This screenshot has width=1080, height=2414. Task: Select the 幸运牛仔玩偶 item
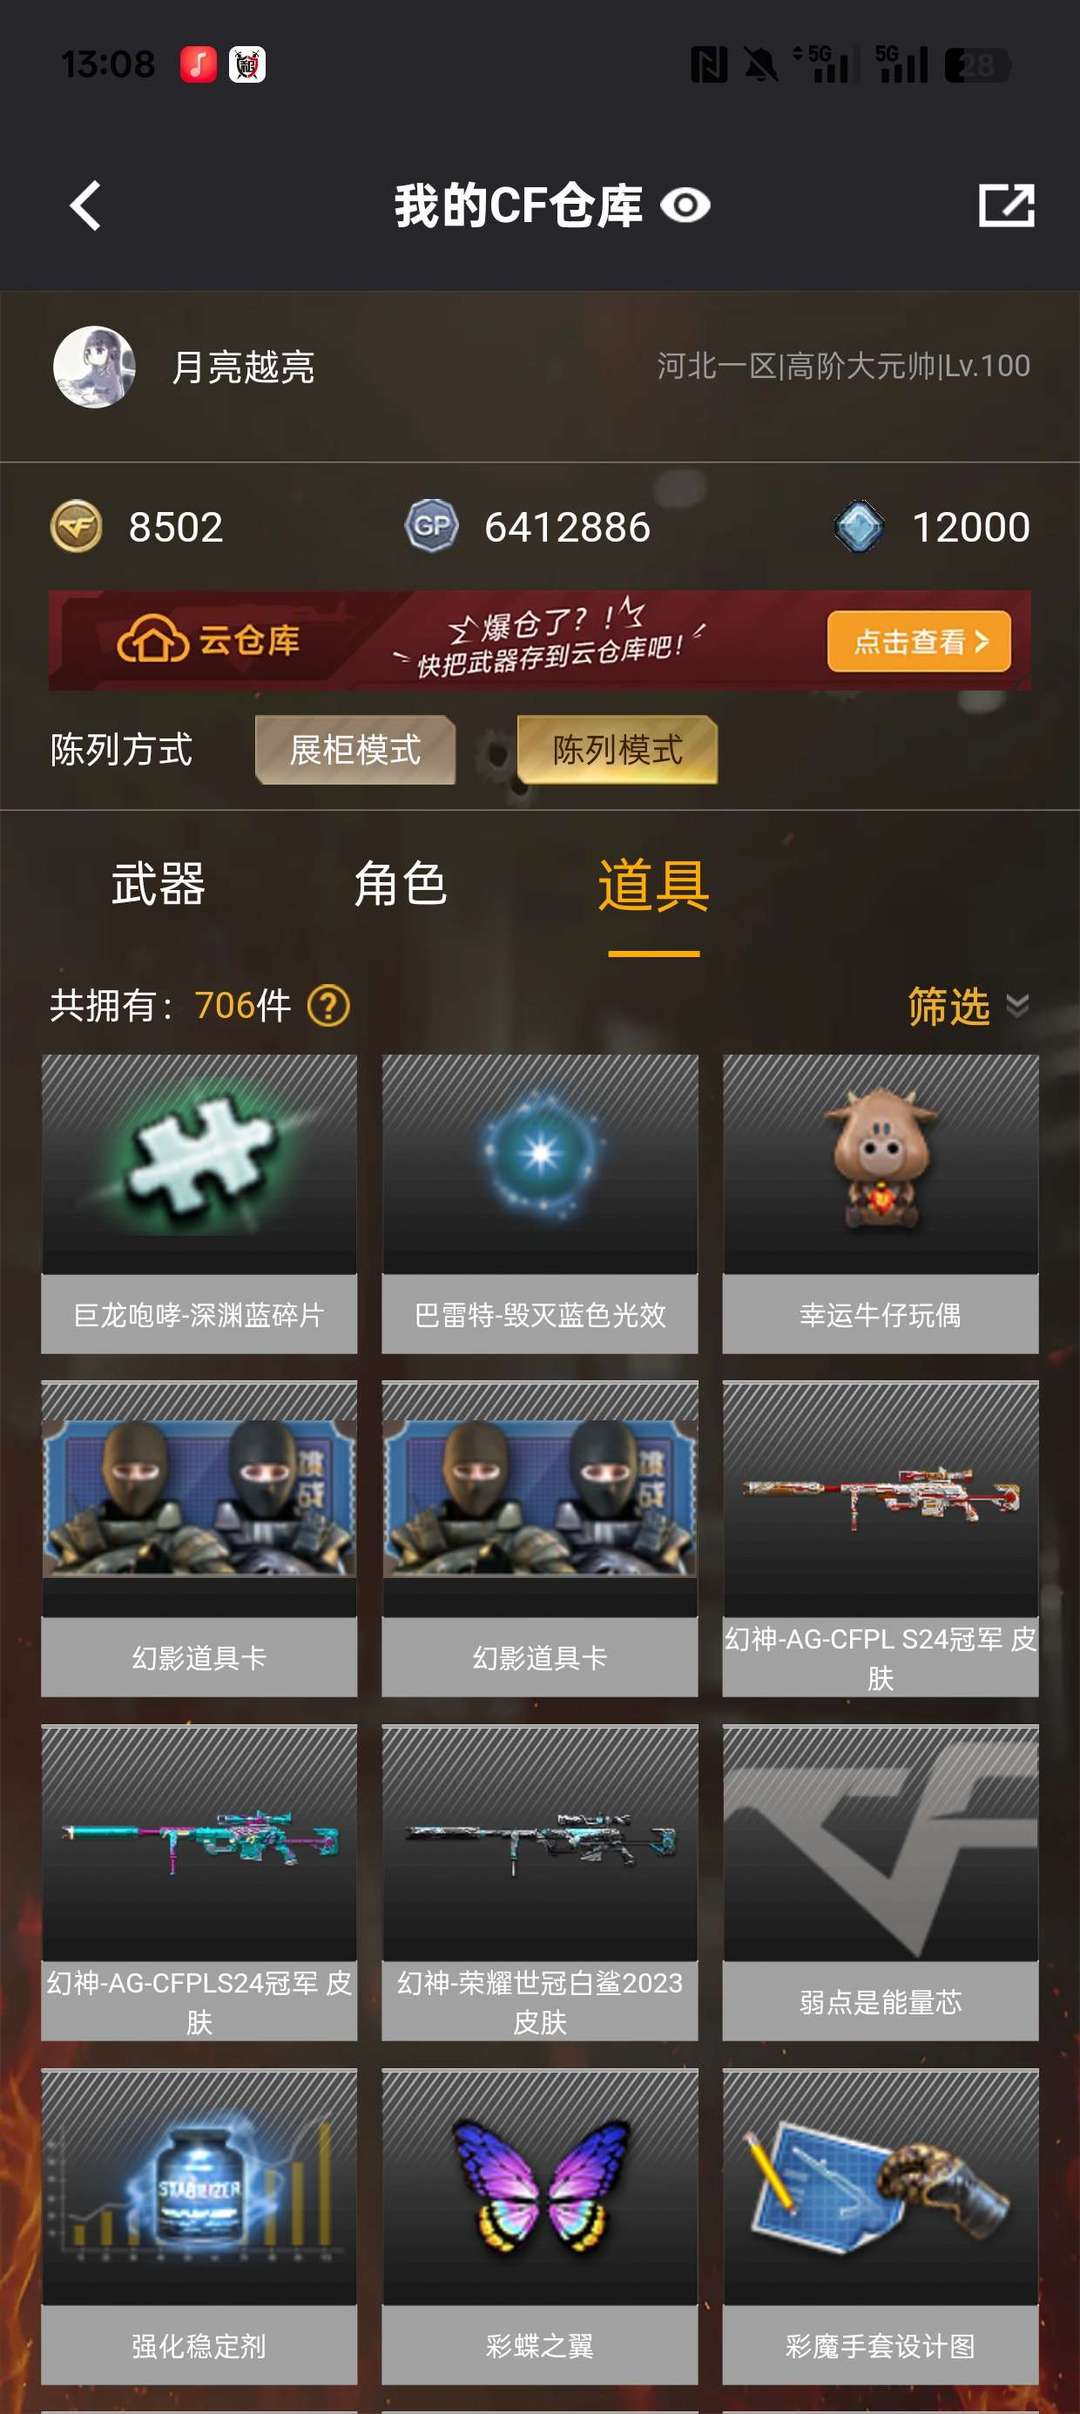[880, 1204]
